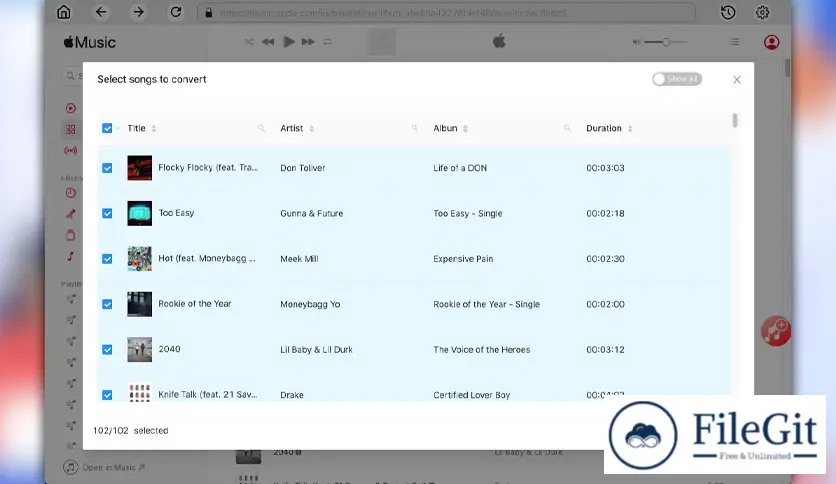Image resolution: width=836 pixels, height=484 pixels.
Task: Uncheck the Flocky Flocky song checkbox
Action: click(107, 168)
